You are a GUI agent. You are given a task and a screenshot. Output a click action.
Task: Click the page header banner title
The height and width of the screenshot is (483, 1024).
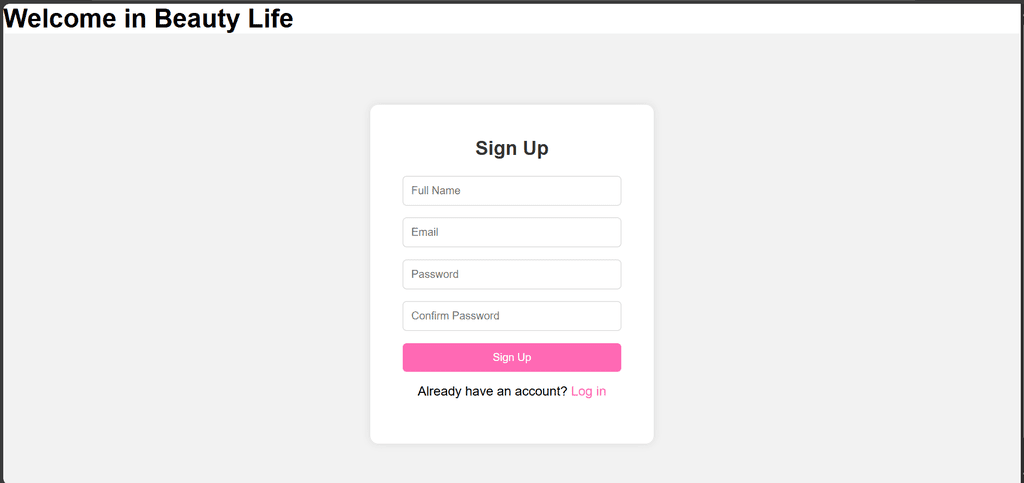[149, 18]
